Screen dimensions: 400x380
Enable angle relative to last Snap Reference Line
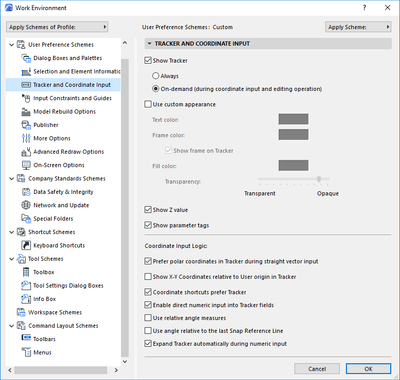pos(148,331)
